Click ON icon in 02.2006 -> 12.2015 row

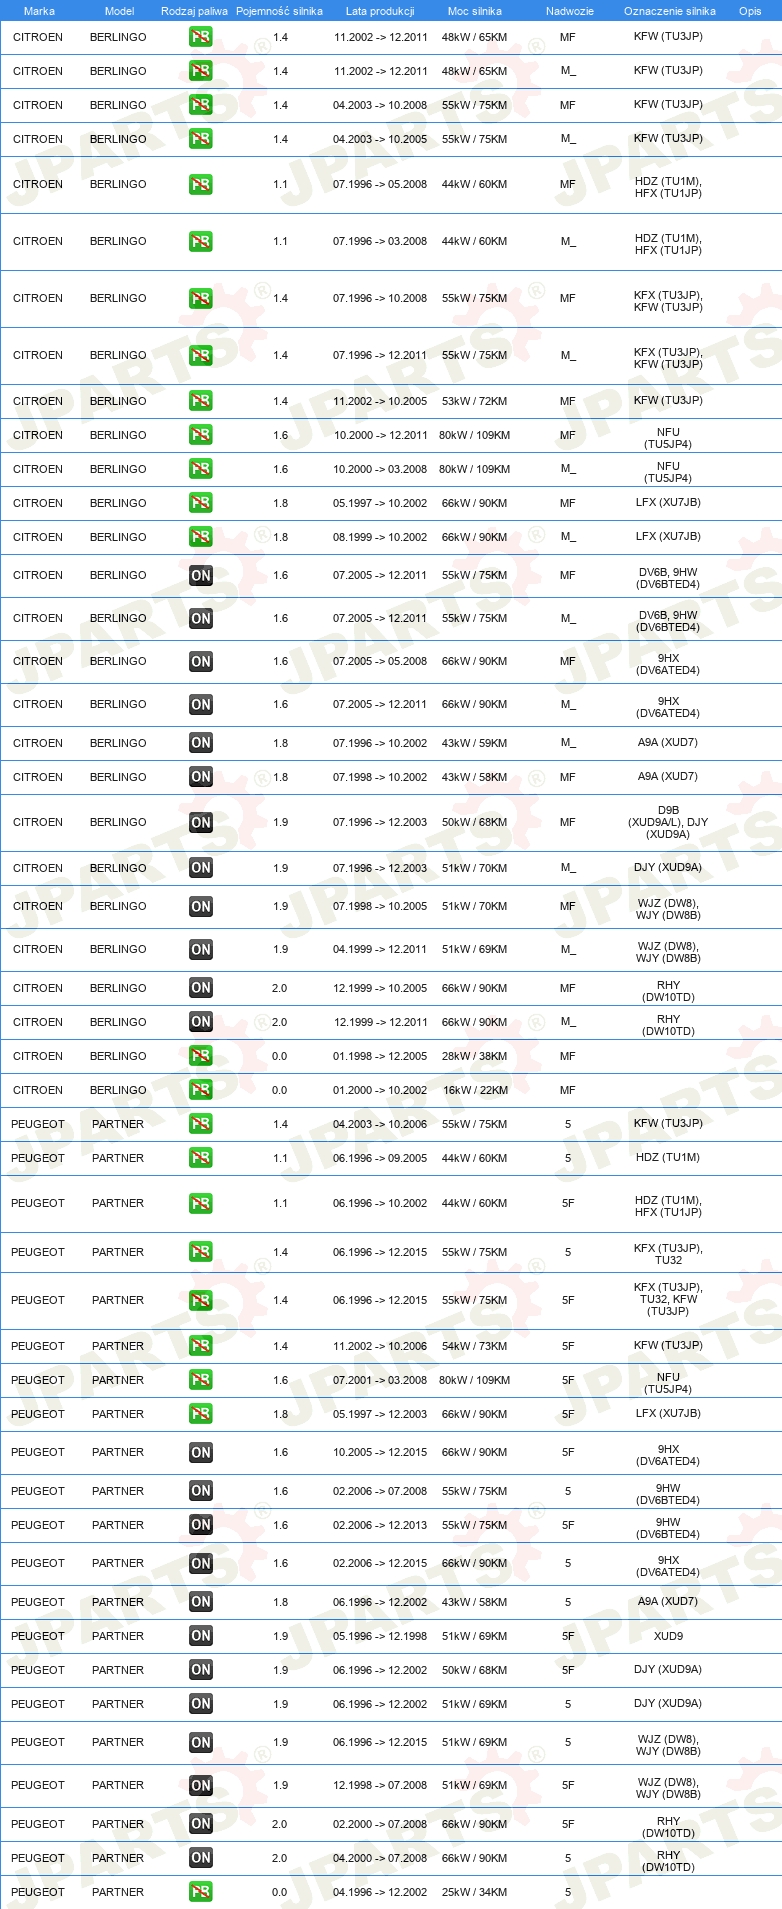coord(201,1563)
